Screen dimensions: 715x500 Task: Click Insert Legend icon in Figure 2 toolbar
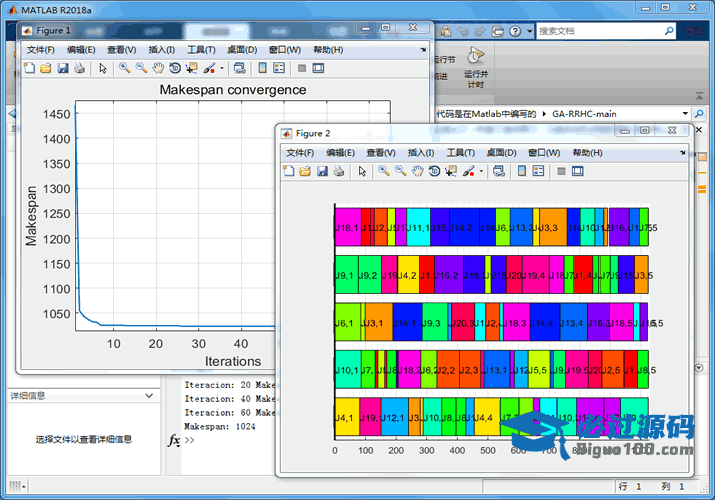pos(538,171)
